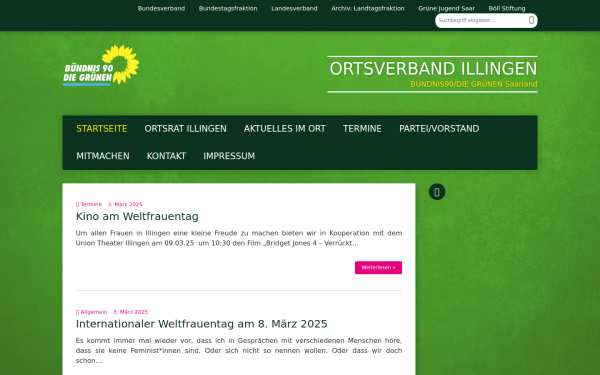The width and height of the screenshot is (600, 375).
Task: Click the Allgemein category tag icon
Action: (77, 312)
